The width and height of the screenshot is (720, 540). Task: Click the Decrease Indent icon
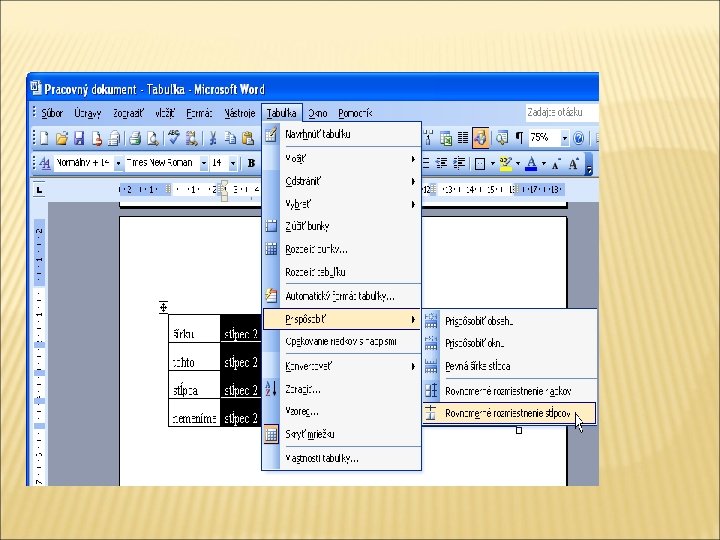tap(442, 163)
